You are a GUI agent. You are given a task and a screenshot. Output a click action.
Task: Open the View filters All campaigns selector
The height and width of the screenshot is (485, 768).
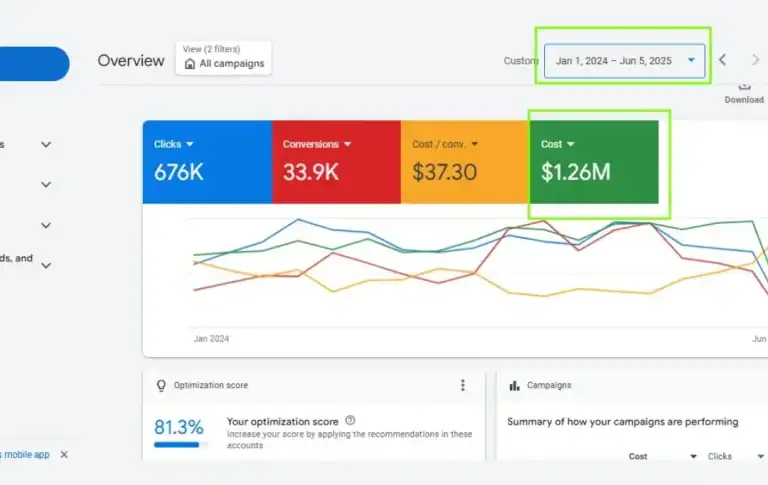(223, 58)
